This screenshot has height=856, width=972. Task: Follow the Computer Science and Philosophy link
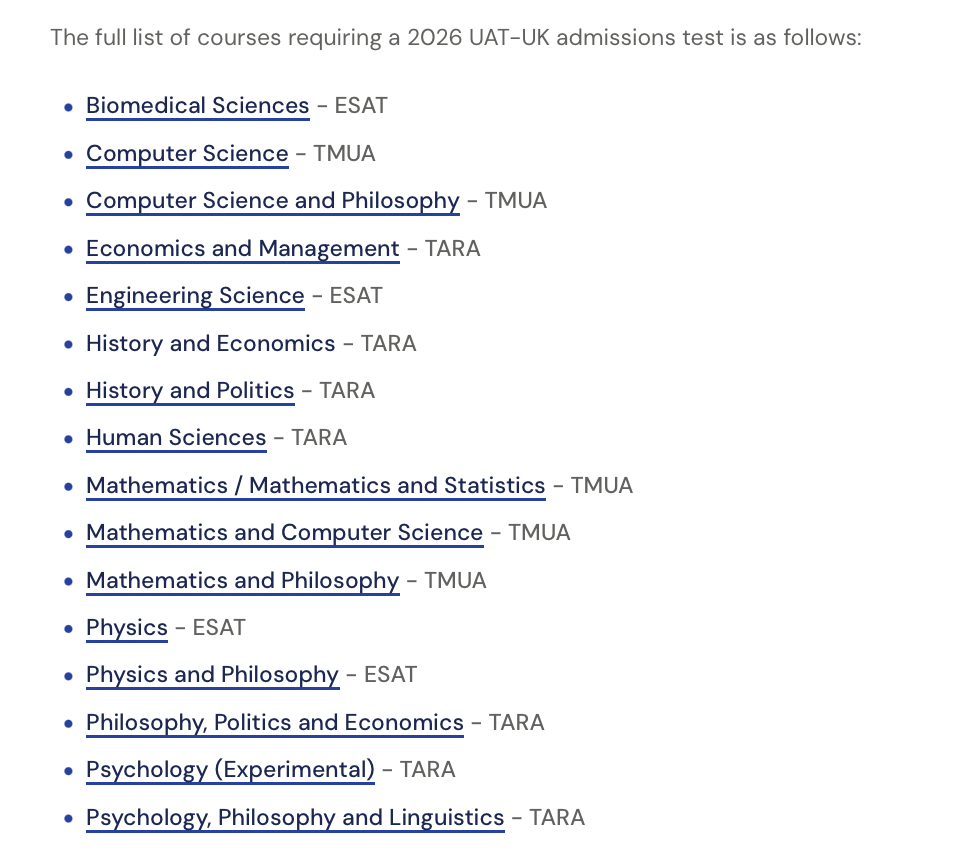(x=273, y=201)
